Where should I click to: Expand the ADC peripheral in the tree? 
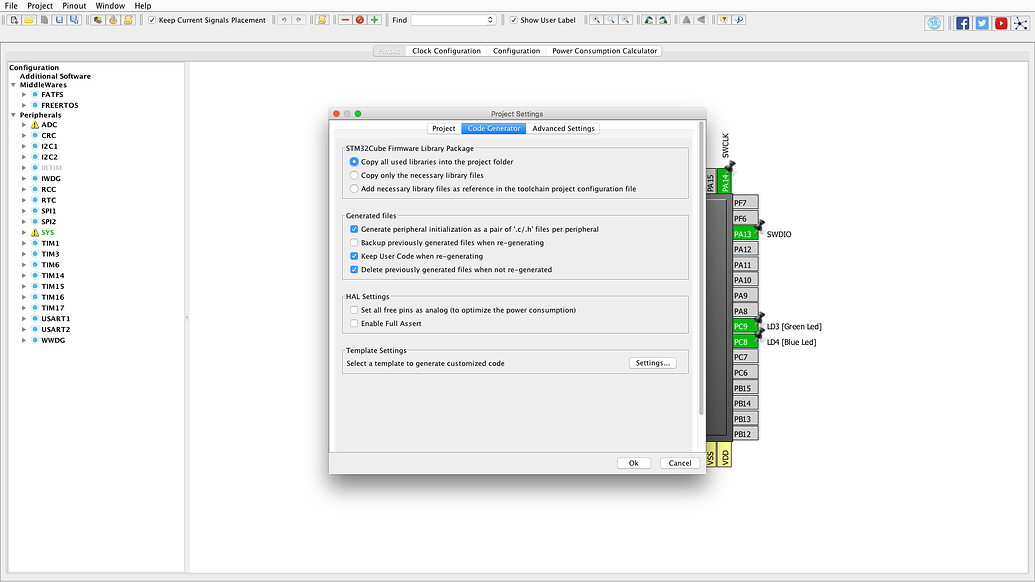click(x=24, y=125)
